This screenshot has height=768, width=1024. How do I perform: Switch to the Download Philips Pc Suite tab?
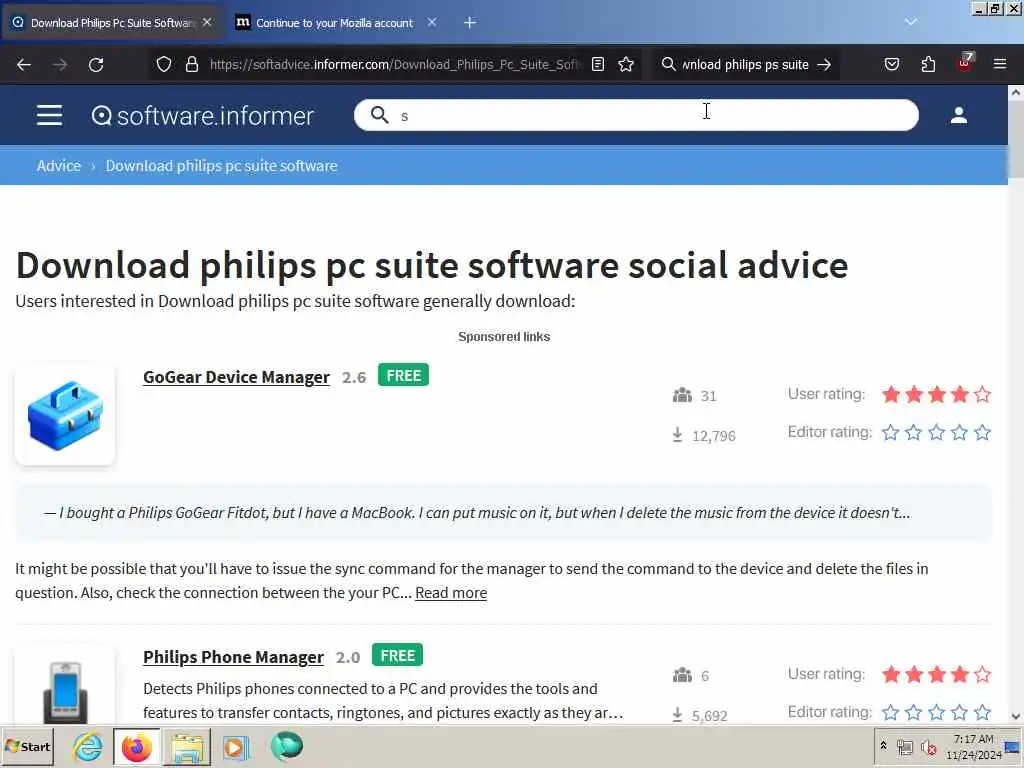tap(112, 23)
